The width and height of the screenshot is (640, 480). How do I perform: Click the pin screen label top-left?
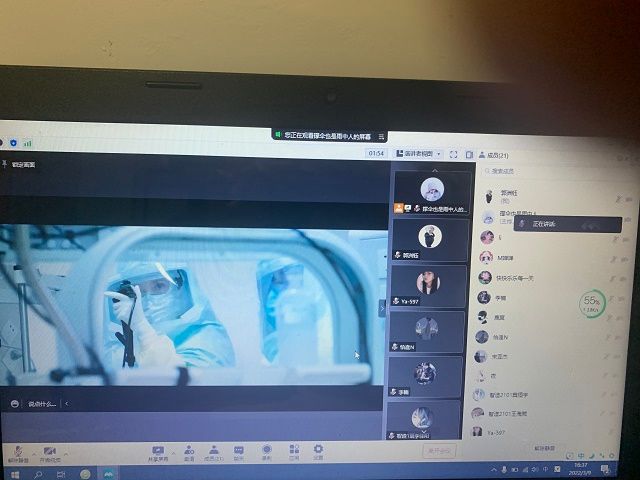pos(18,164)
